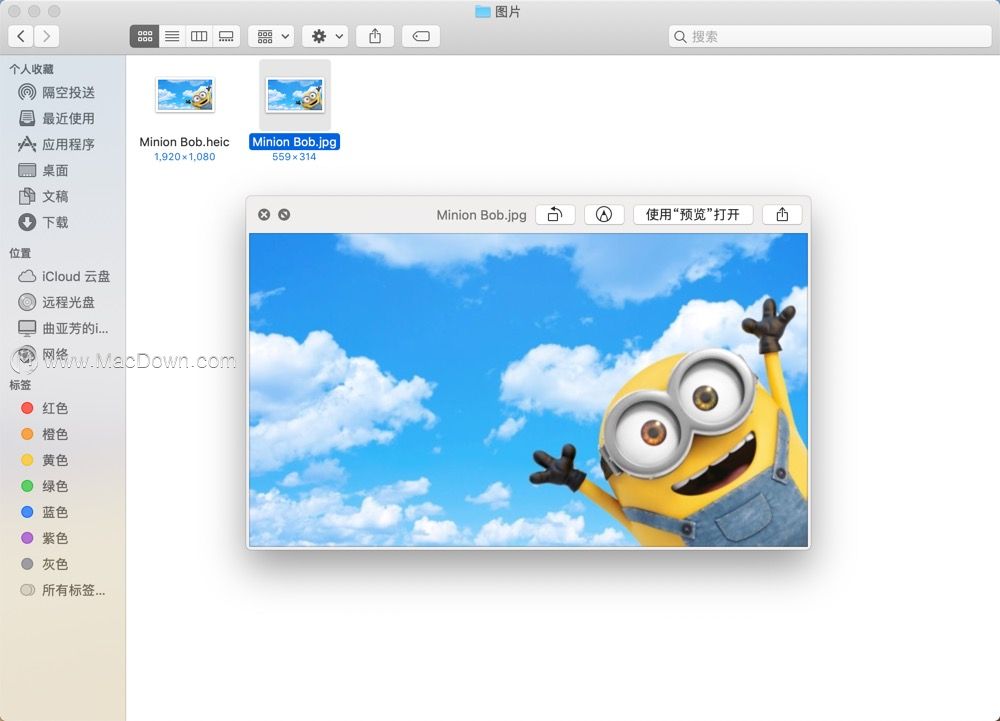The width and height of the screenshot is (1000, 721).
Task: Select the 紫色 purple tag
Action: click(x=62, y=538)
